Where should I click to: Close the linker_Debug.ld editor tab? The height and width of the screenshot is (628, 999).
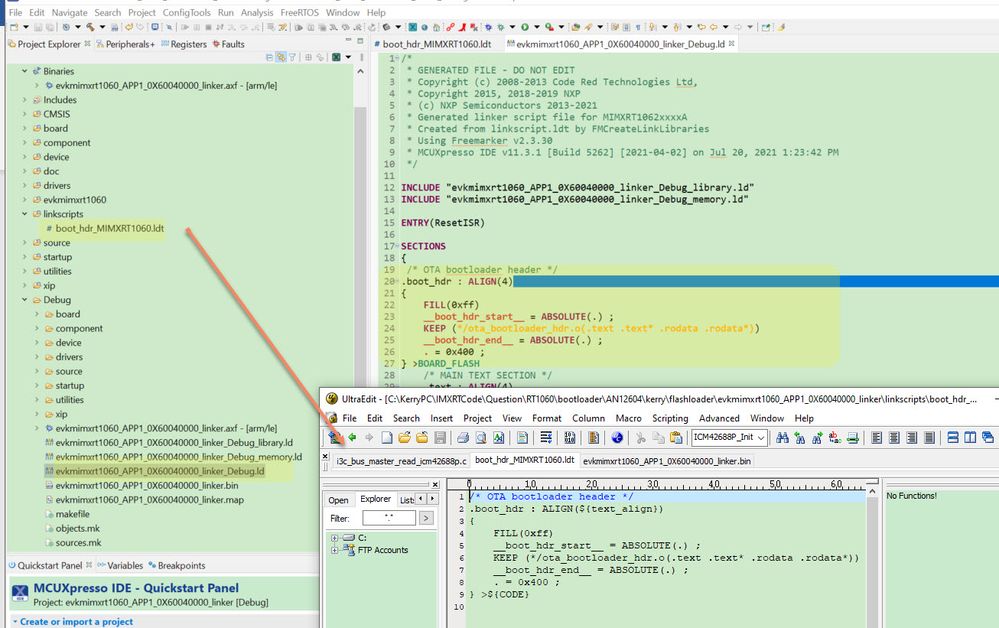[731, 44]
